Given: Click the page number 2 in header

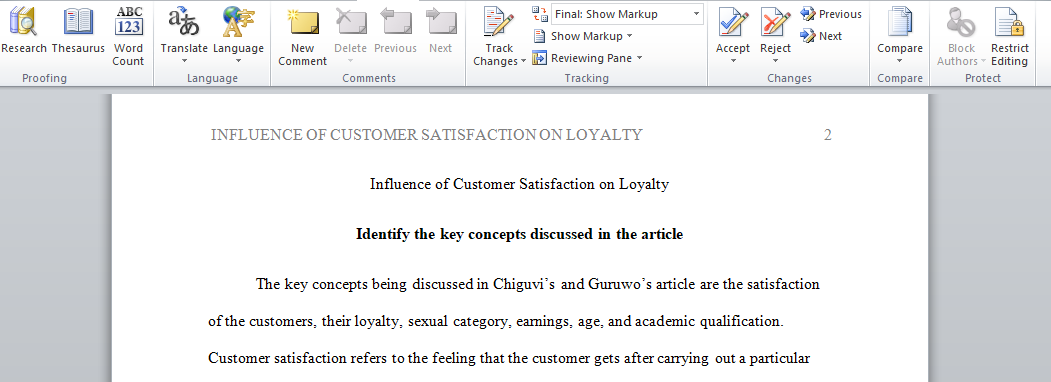Looking at the screenshot, I should 828,135.
